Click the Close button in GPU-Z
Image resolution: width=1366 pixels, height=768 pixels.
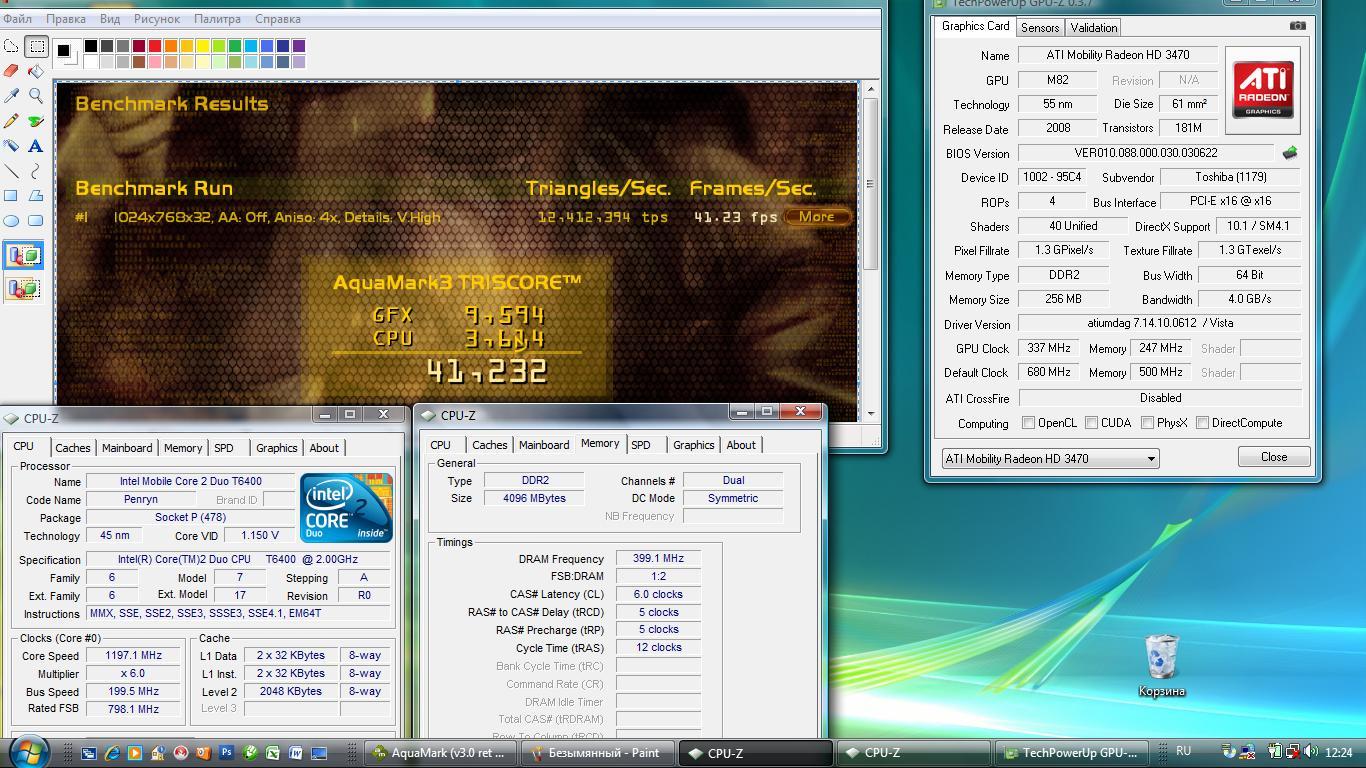point(1274,457)
